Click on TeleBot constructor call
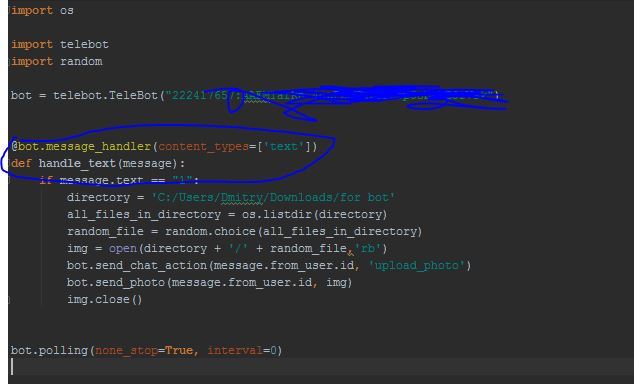634x384 pixels. point(133,95)
